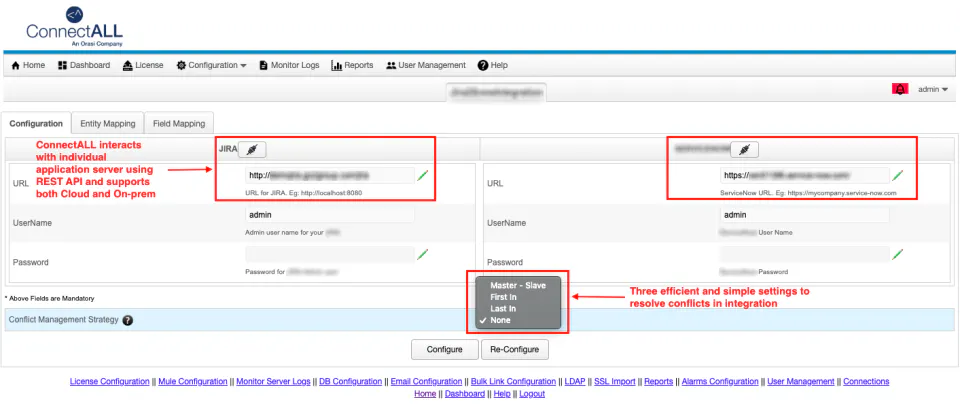The image size is (960, 404).
Task: Open Bulk Link Configuration footer link
Action: coord(513,381)
